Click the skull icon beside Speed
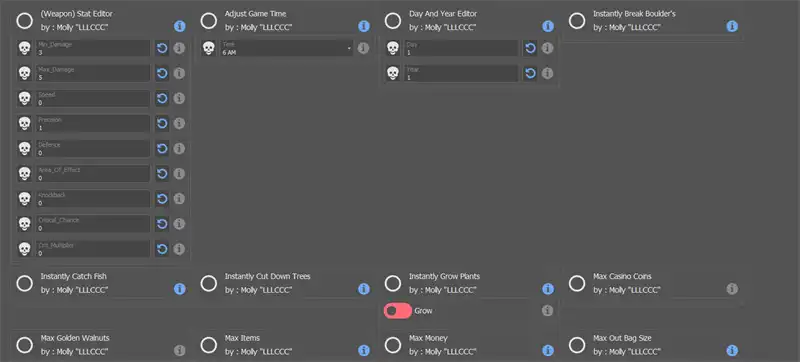The image size is (800, 362). (x=24, y=98)
